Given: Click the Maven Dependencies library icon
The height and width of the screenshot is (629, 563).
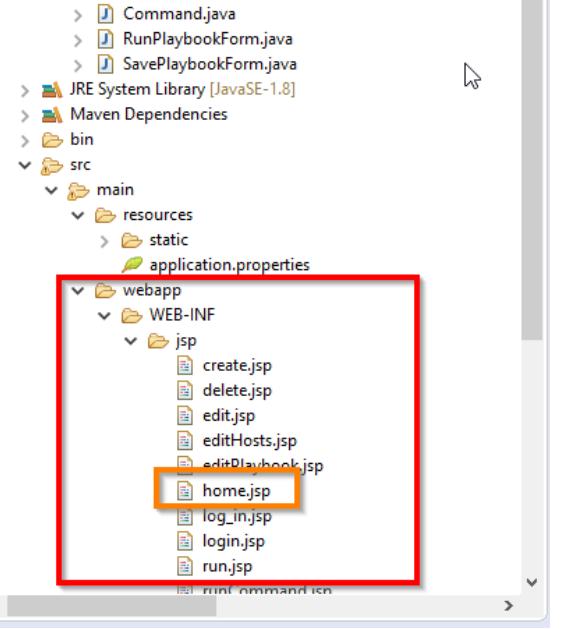Looking at the screenshot, I should [52, 115].
